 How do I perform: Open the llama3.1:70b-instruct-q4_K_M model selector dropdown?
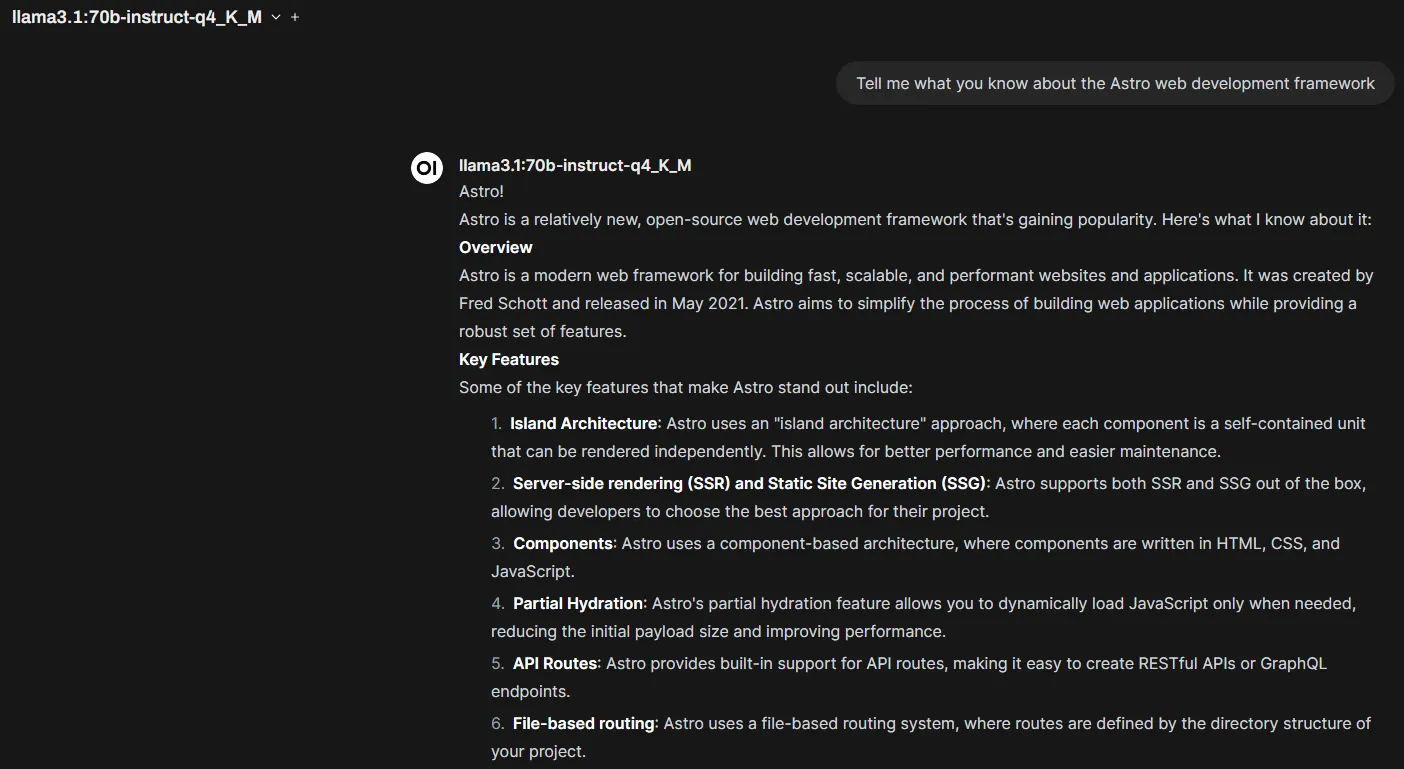pos(146,17)
